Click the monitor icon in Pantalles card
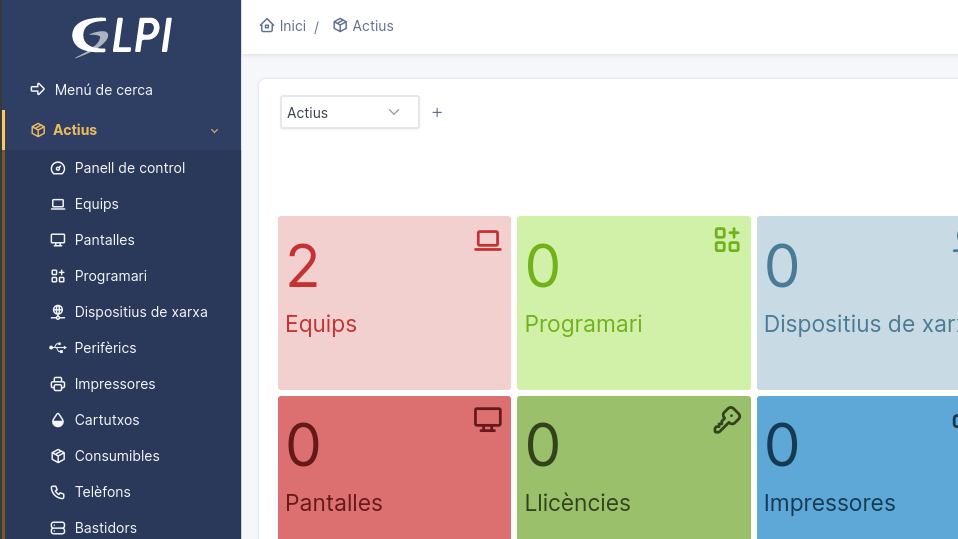This screenshot has height=539, width=958. (x=488, y=420)
